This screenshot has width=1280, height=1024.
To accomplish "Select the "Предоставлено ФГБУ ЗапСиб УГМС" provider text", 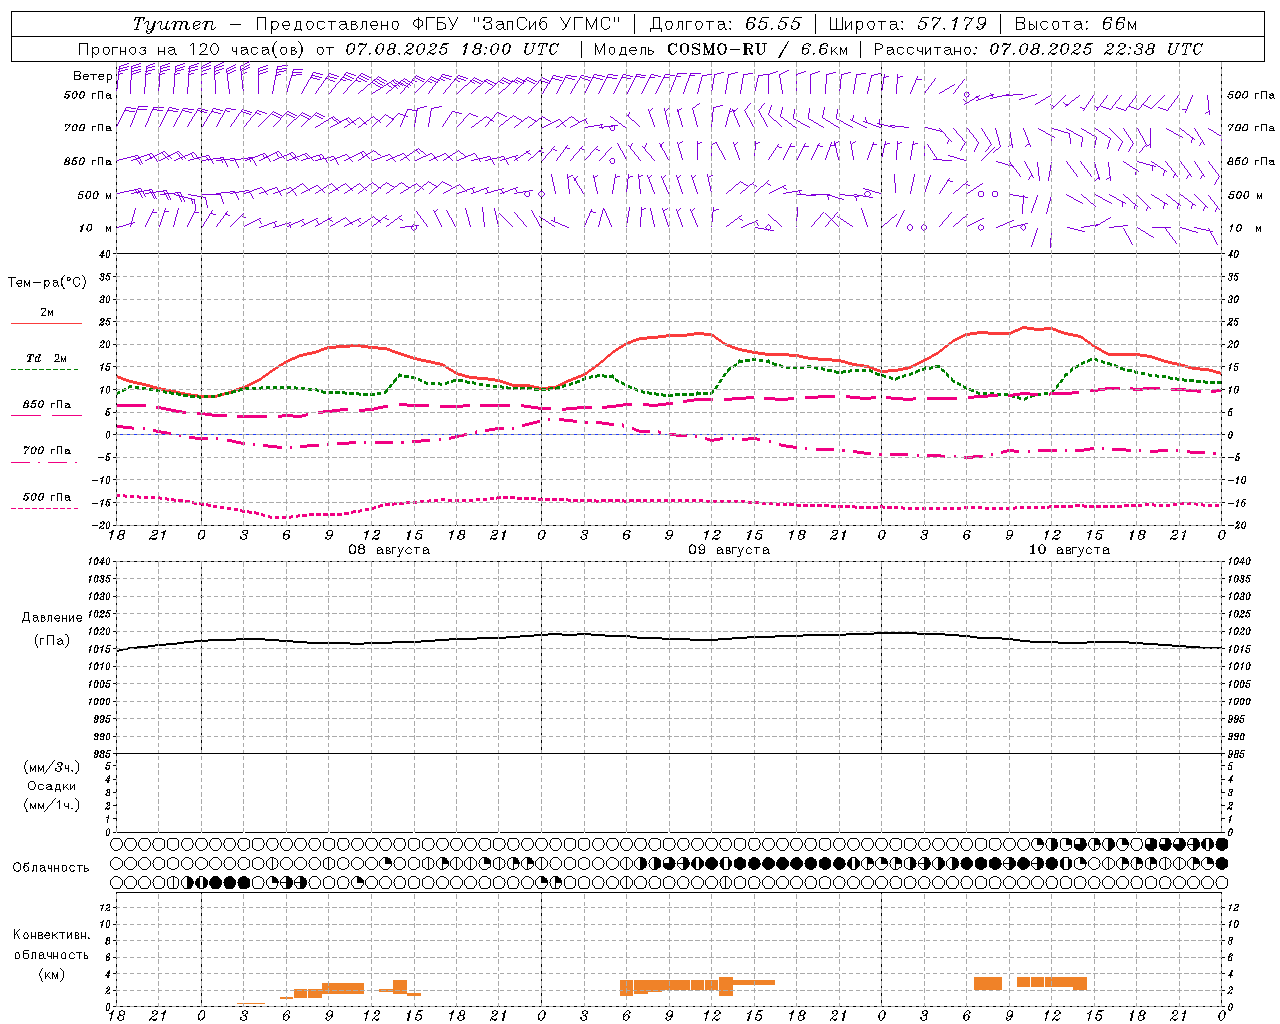I will [439, 24].
